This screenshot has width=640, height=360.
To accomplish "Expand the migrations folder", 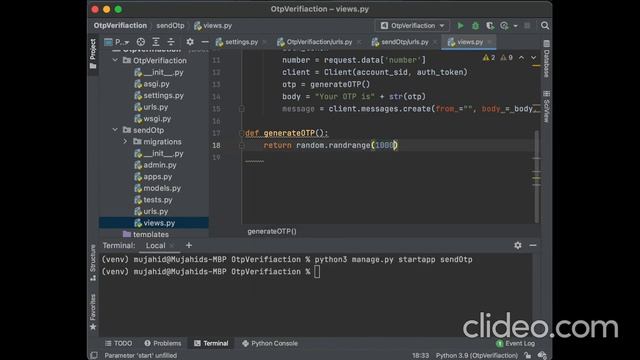I will [125, 141].
